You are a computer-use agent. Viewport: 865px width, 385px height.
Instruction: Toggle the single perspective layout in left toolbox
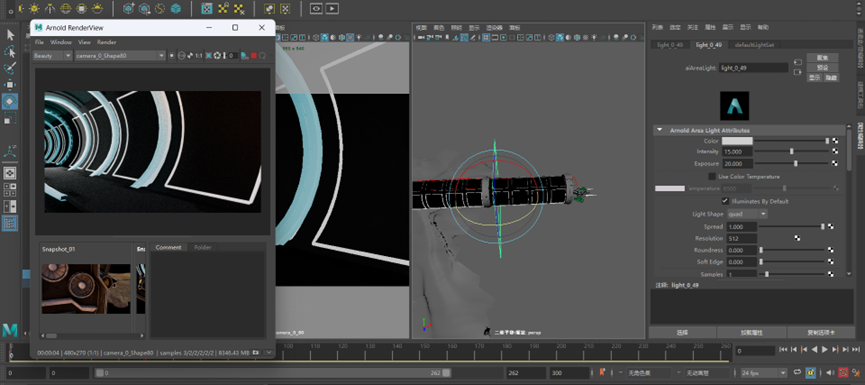[x=10, y=173]
